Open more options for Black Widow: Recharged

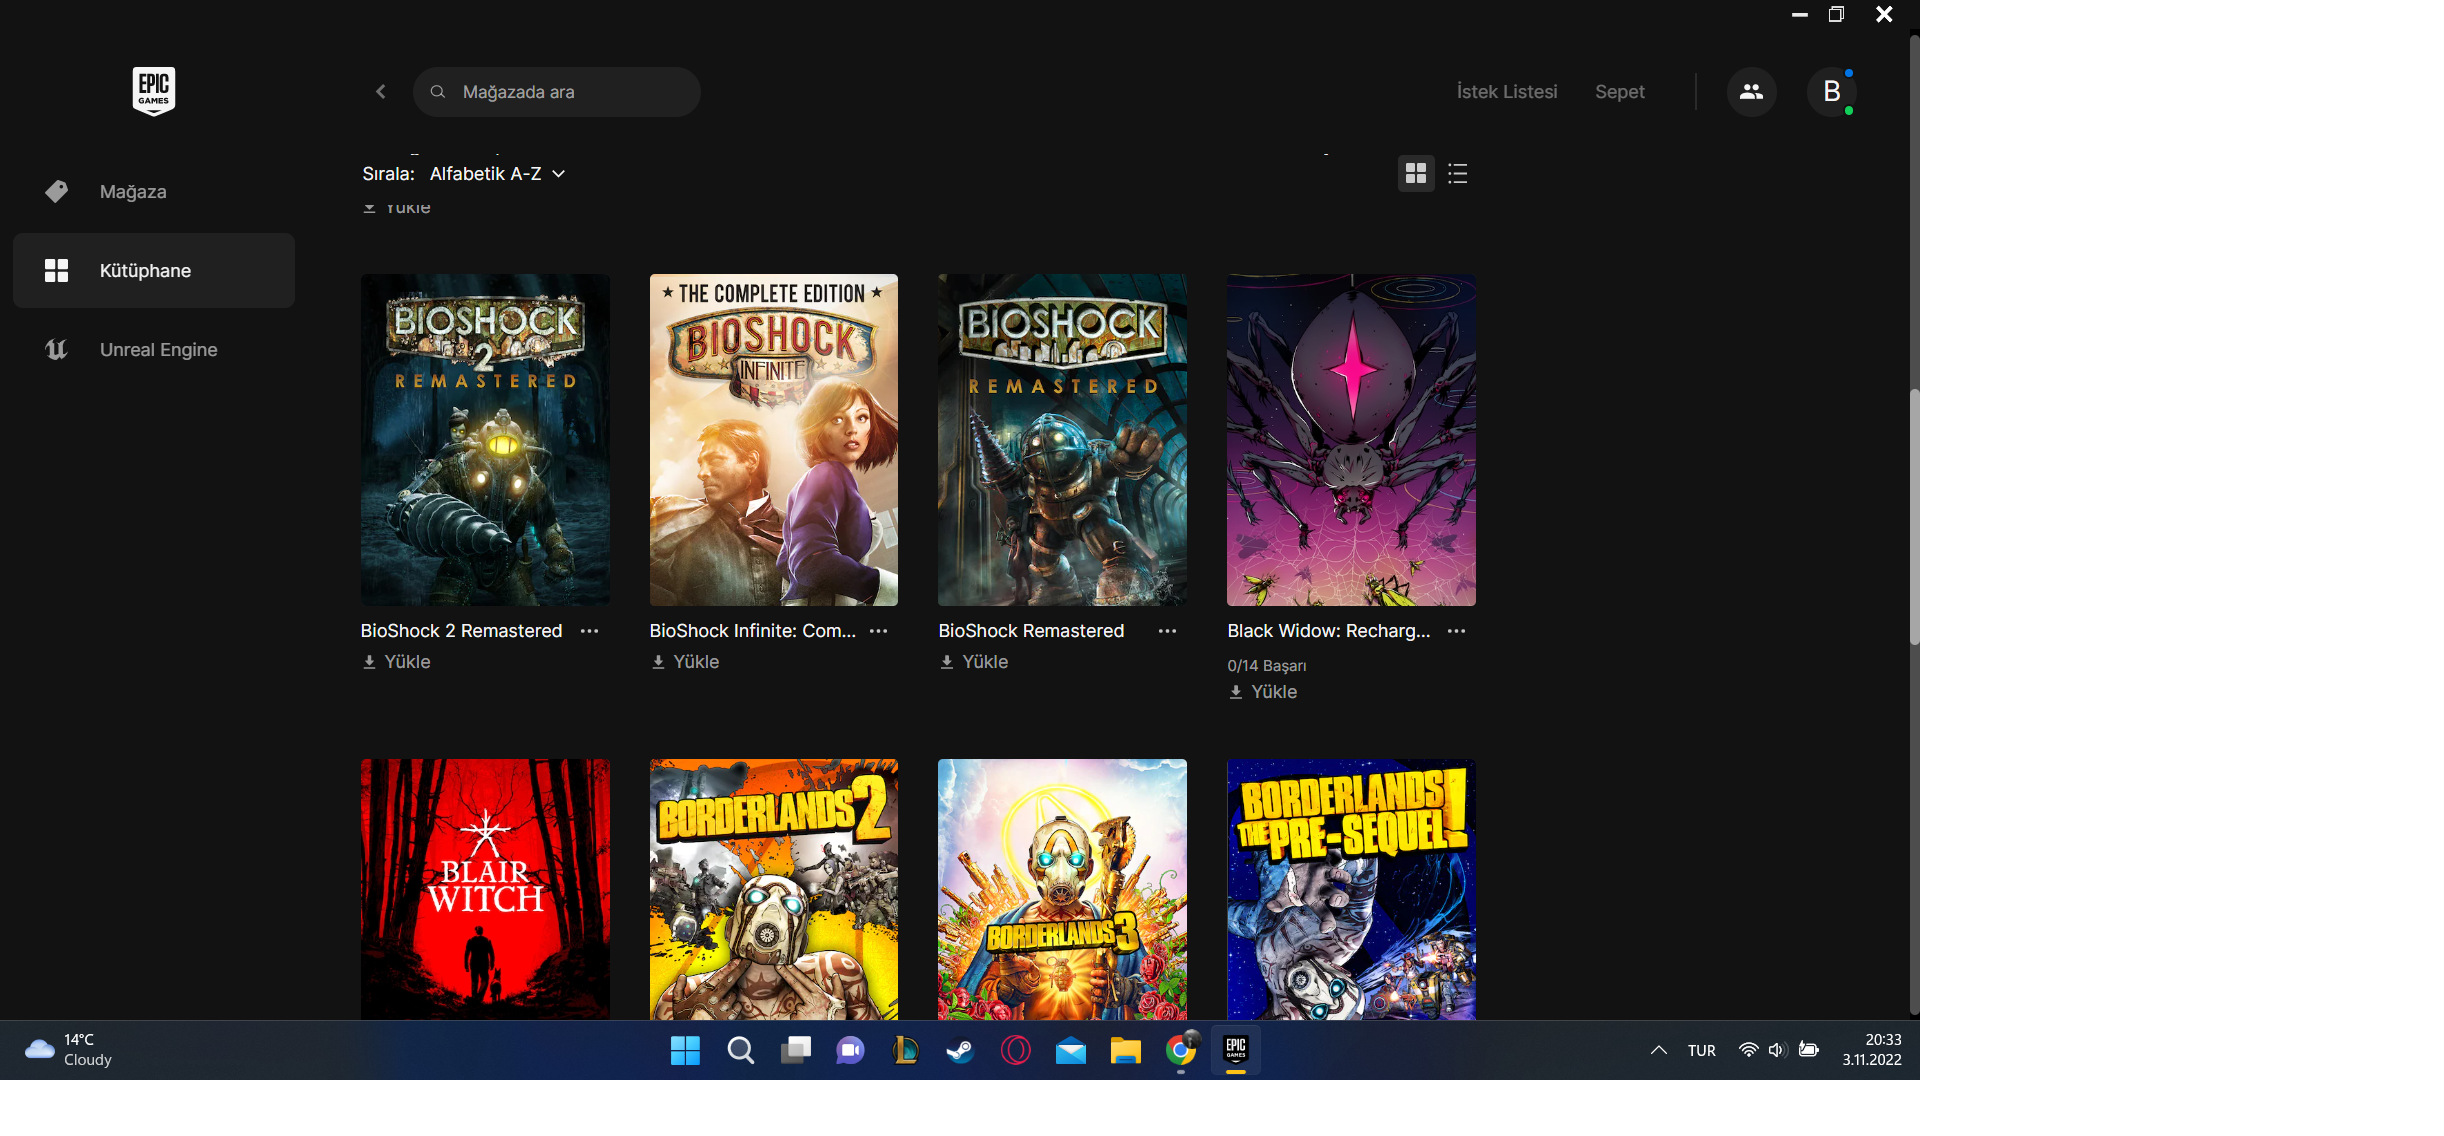point(1456,631)
